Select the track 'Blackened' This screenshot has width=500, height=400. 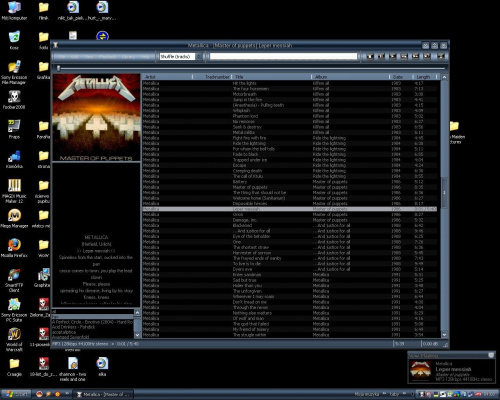pyautogui.click(x=289, y=225)
